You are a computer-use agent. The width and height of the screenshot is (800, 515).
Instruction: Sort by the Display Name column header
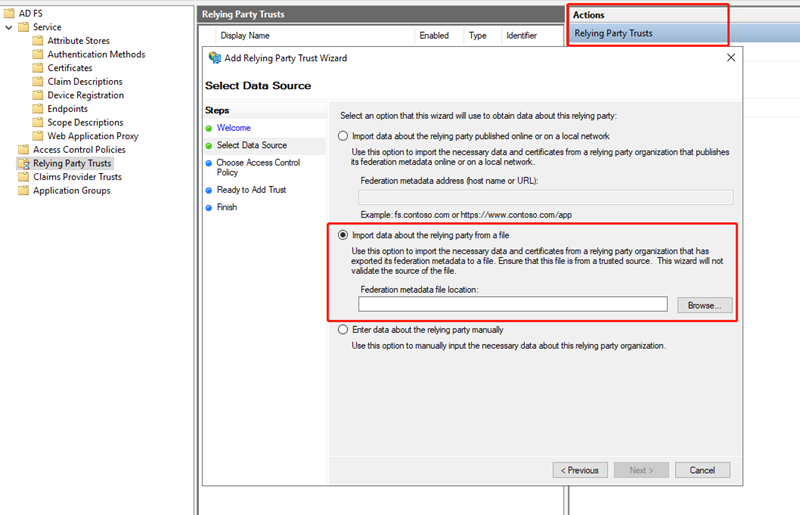point(246,35)
